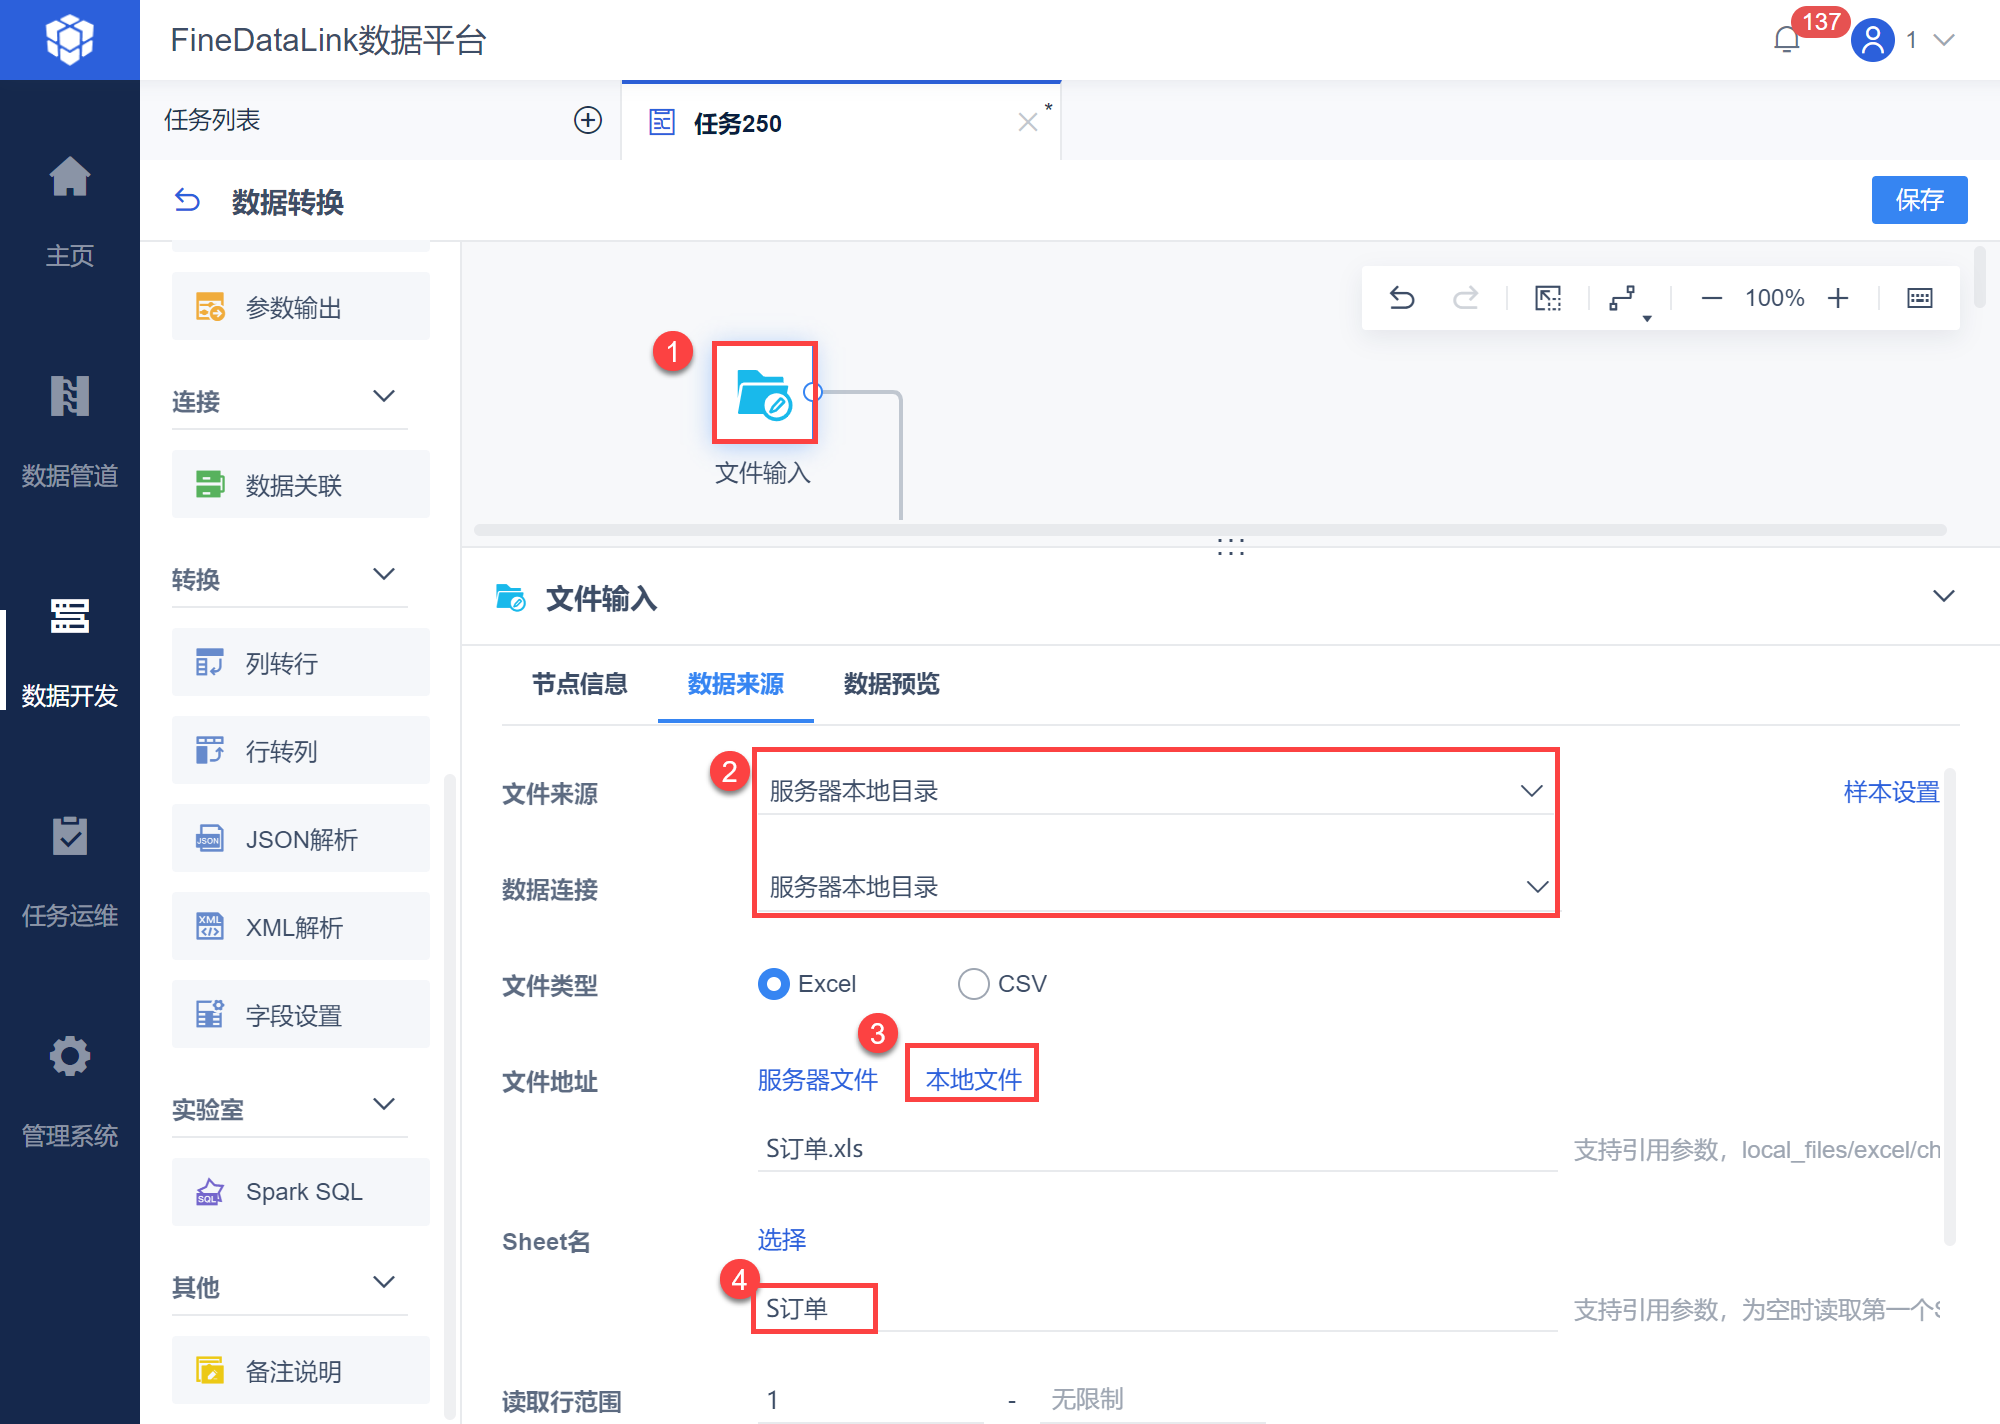Collapse the 文件输入 settings panel
Screen dimensions: 2000x1424
pos(1943,597)
